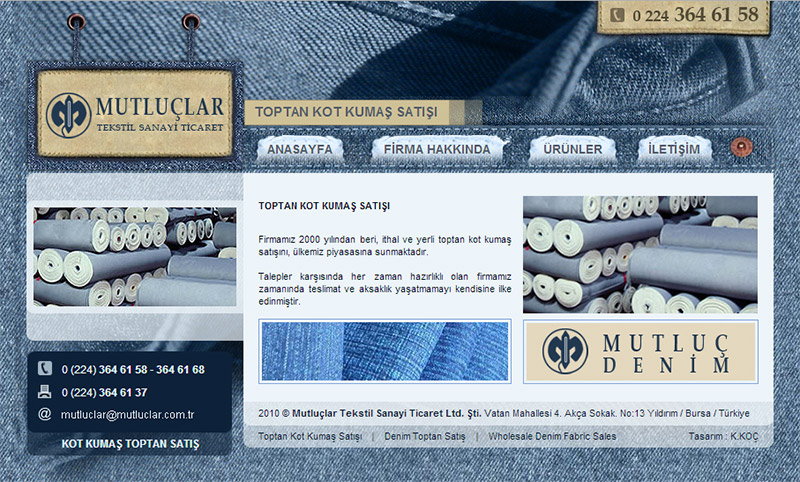Open the İletişim menu tab
The width and height of the screenshot is (800, 482).
(674, 149)
